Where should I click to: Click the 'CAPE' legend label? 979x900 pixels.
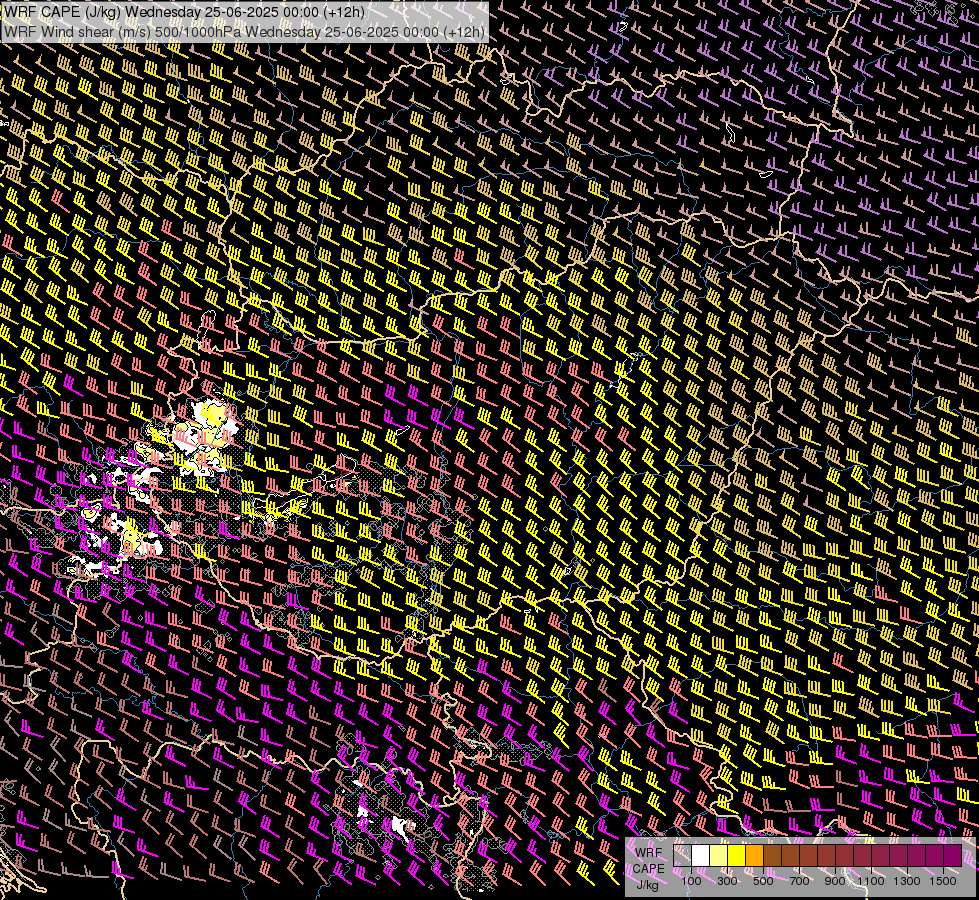[649, 869]
